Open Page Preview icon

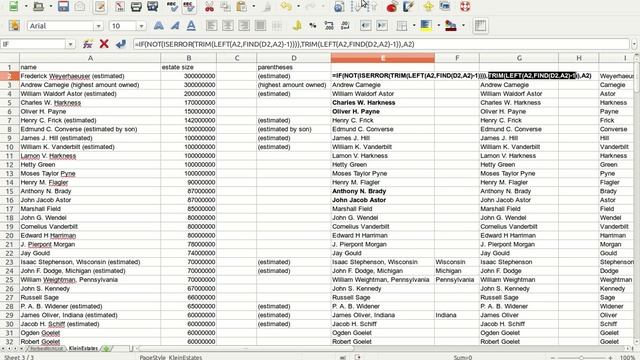coord(153,6)
